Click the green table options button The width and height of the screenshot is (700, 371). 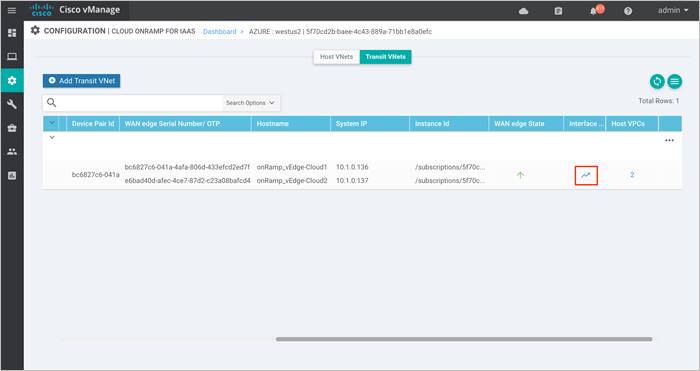pyautogui.click(x=674, y=81)
